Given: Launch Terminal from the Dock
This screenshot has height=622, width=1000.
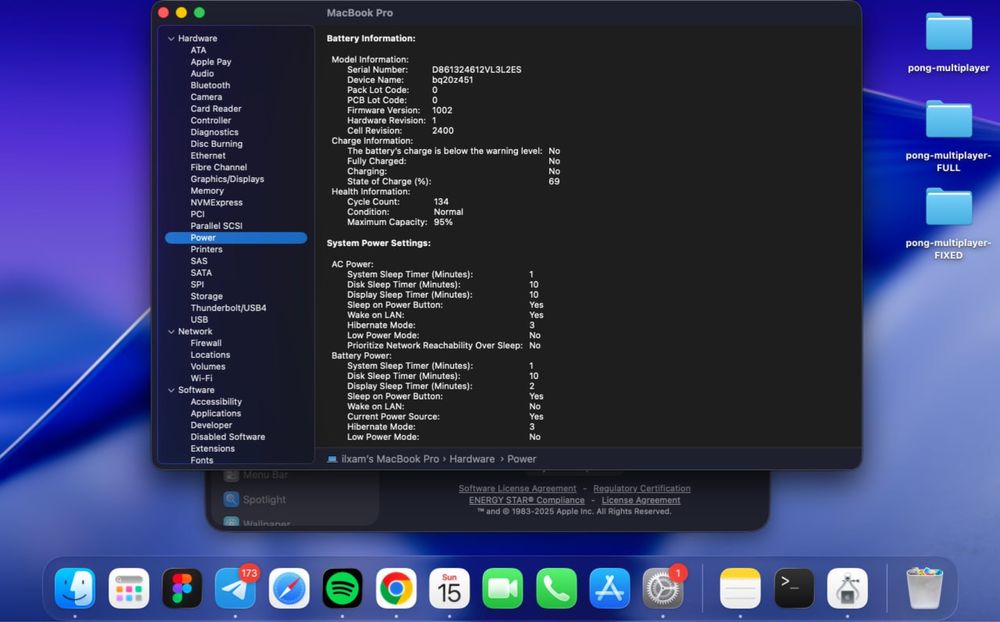Looking at the screenshot, I should 793,588.
